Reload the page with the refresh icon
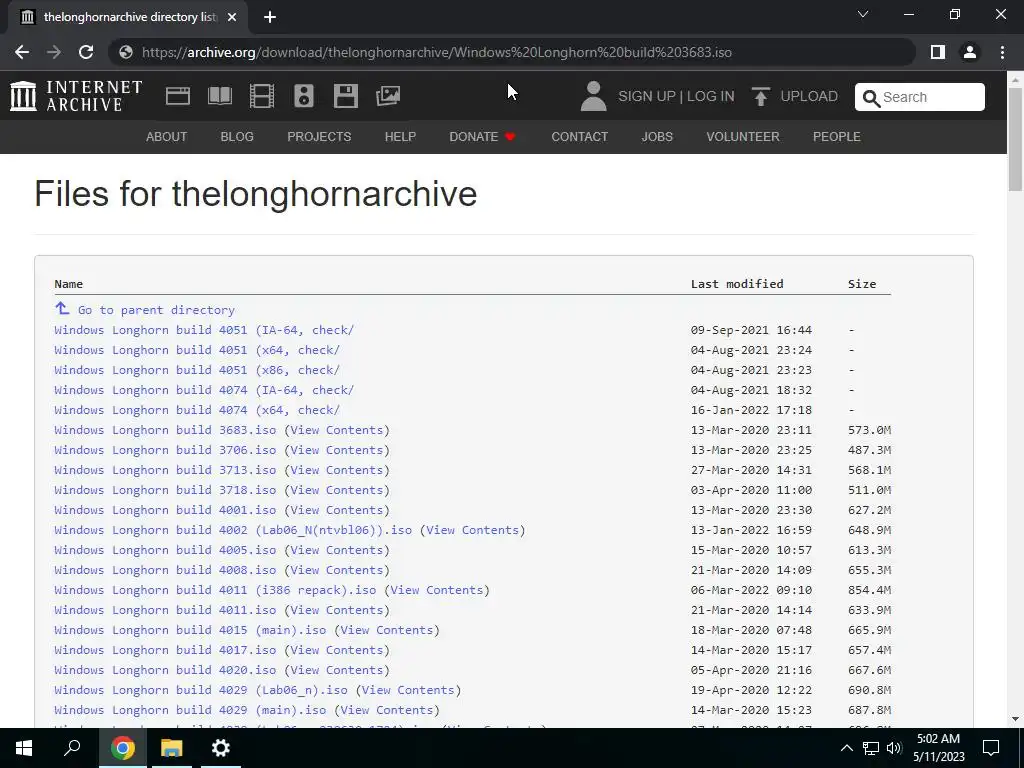Image resolution: width=1024 pixels, height=768 pixels. 86,52
